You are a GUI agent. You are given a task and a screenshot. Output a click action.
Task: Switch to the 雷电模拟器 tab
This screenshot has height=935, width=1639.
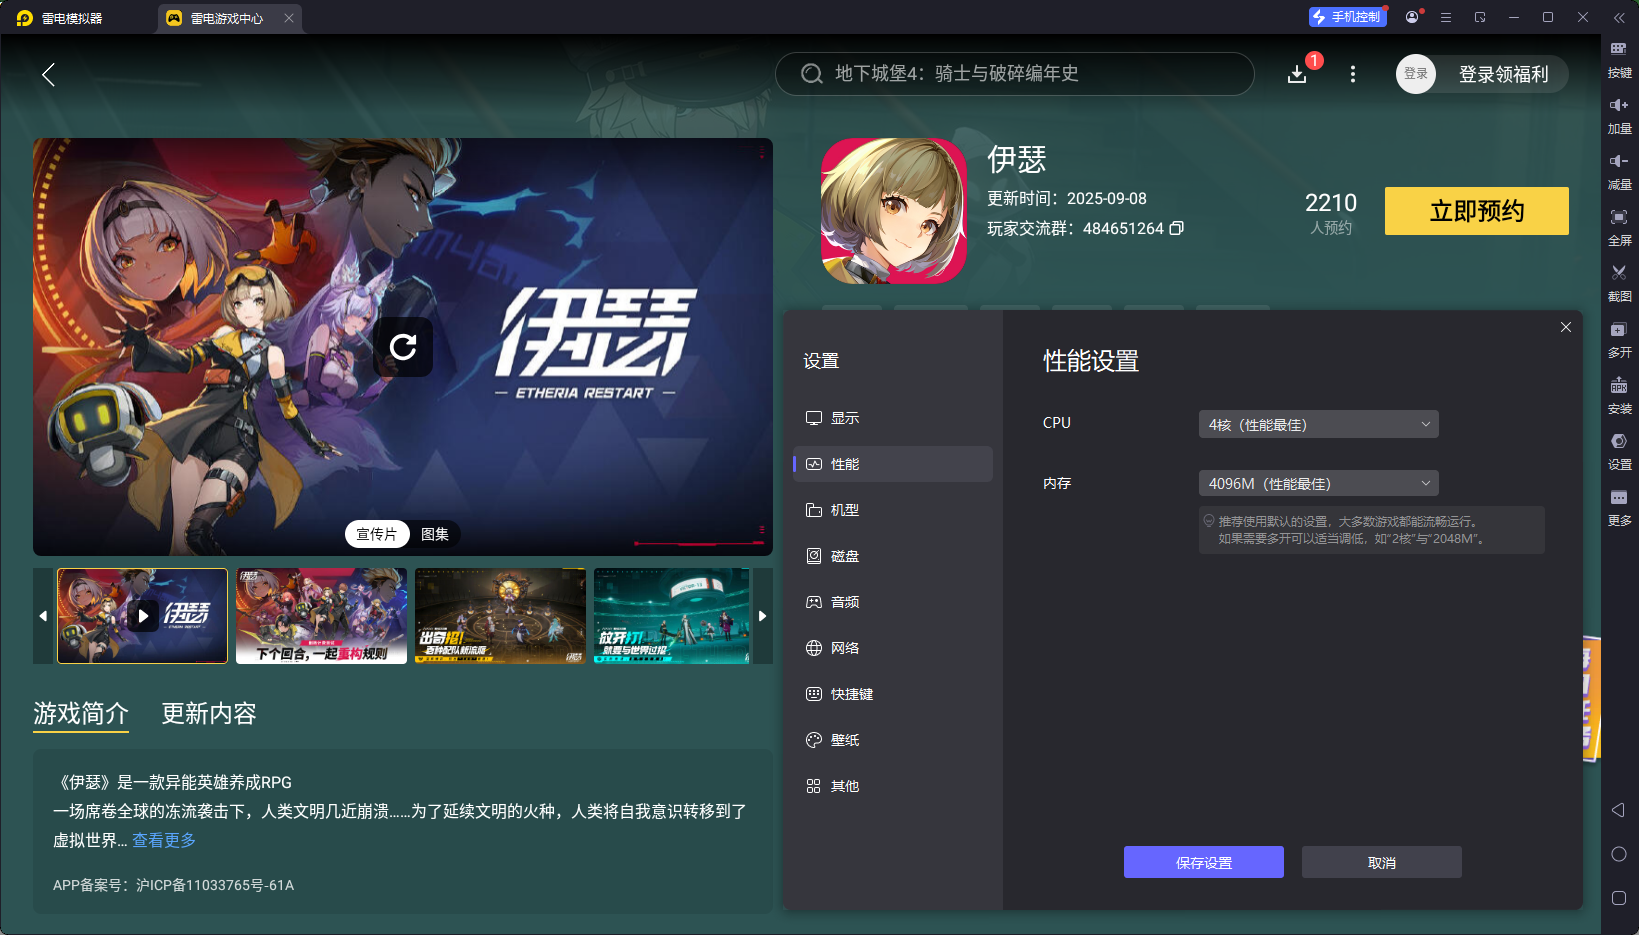click(60, 18)
